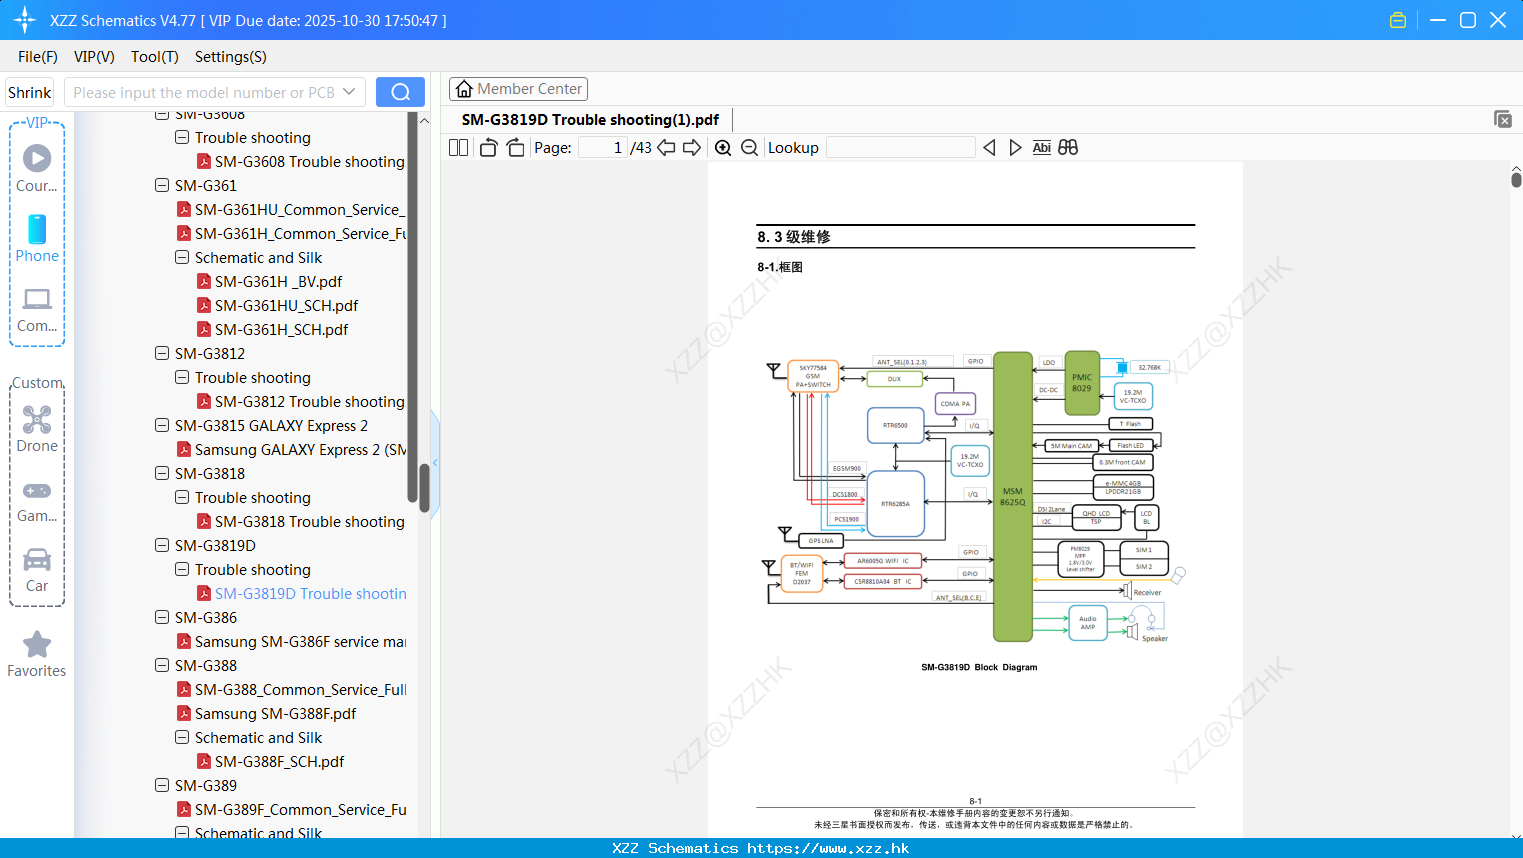Collapse the SM-G361 tree node

click(162, 185)
